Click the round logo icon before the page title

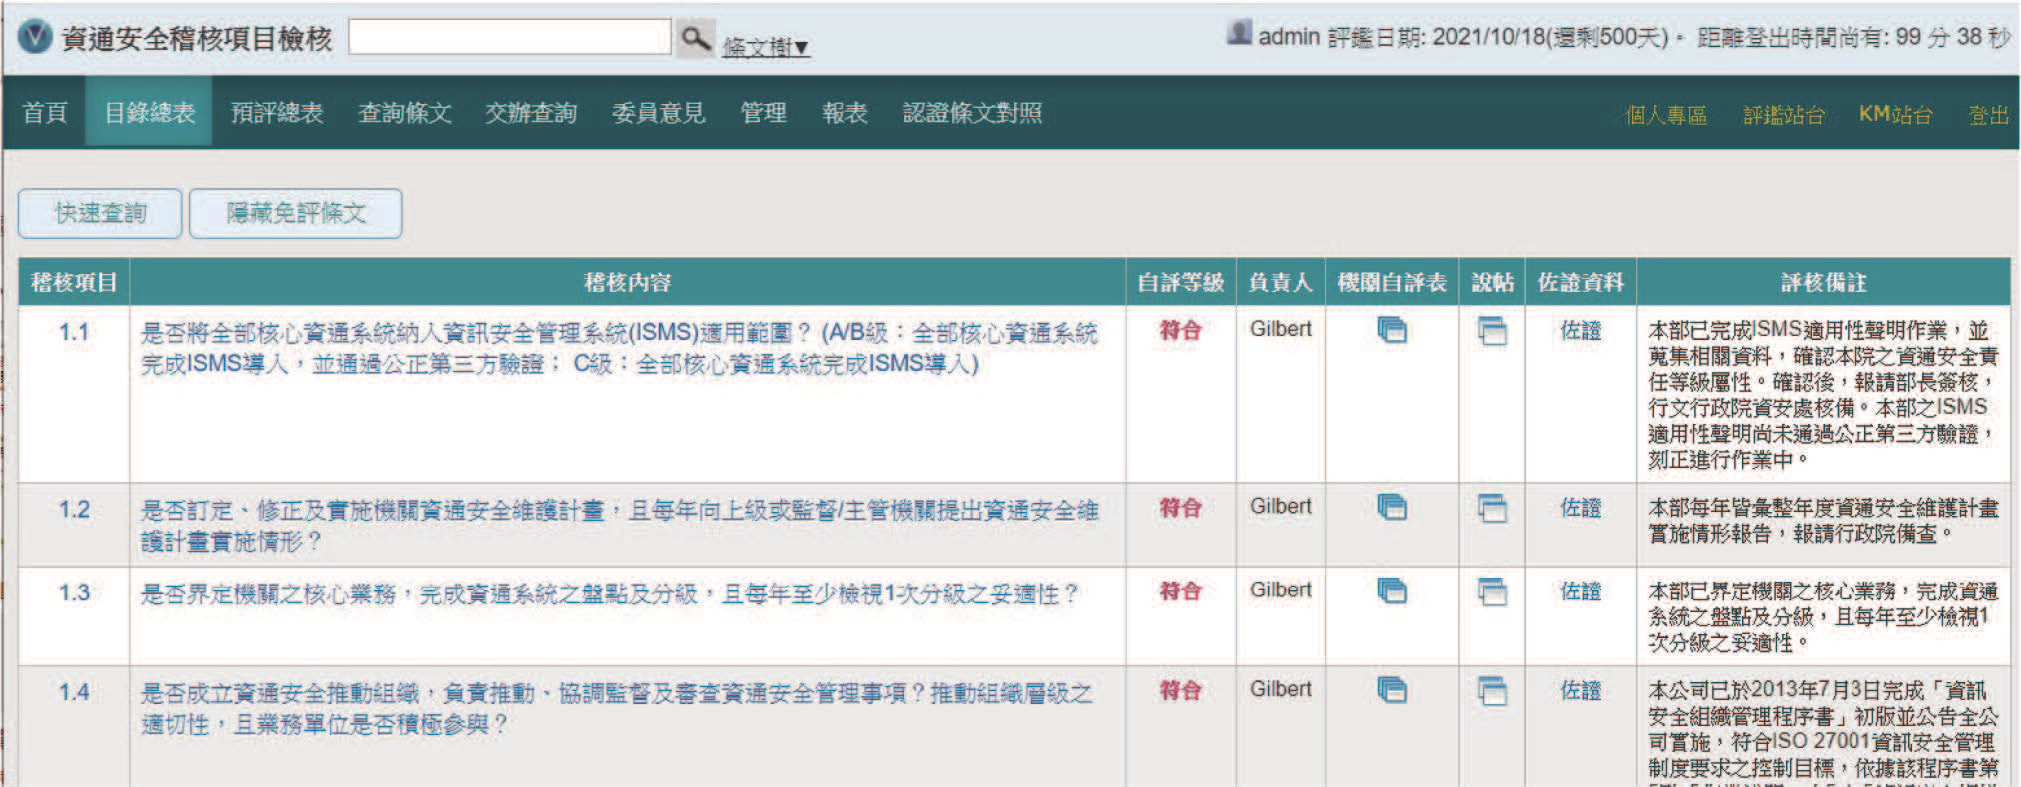[35, 37]
